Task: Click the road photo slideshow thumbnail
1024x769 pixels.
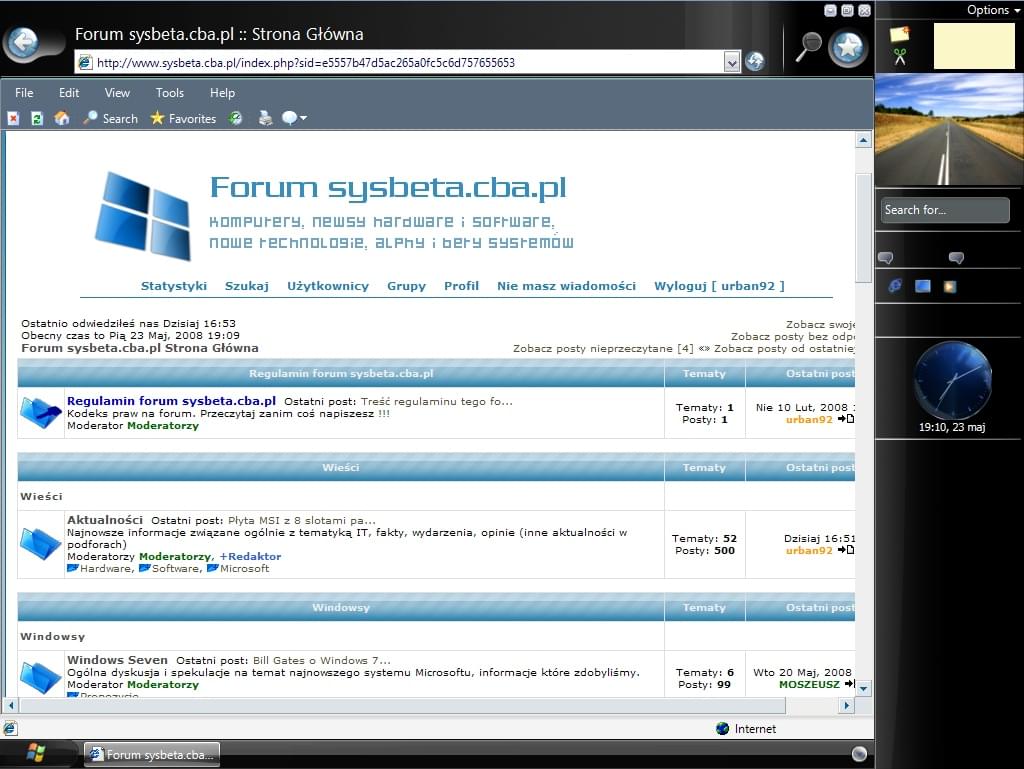Action: point(949,129)
